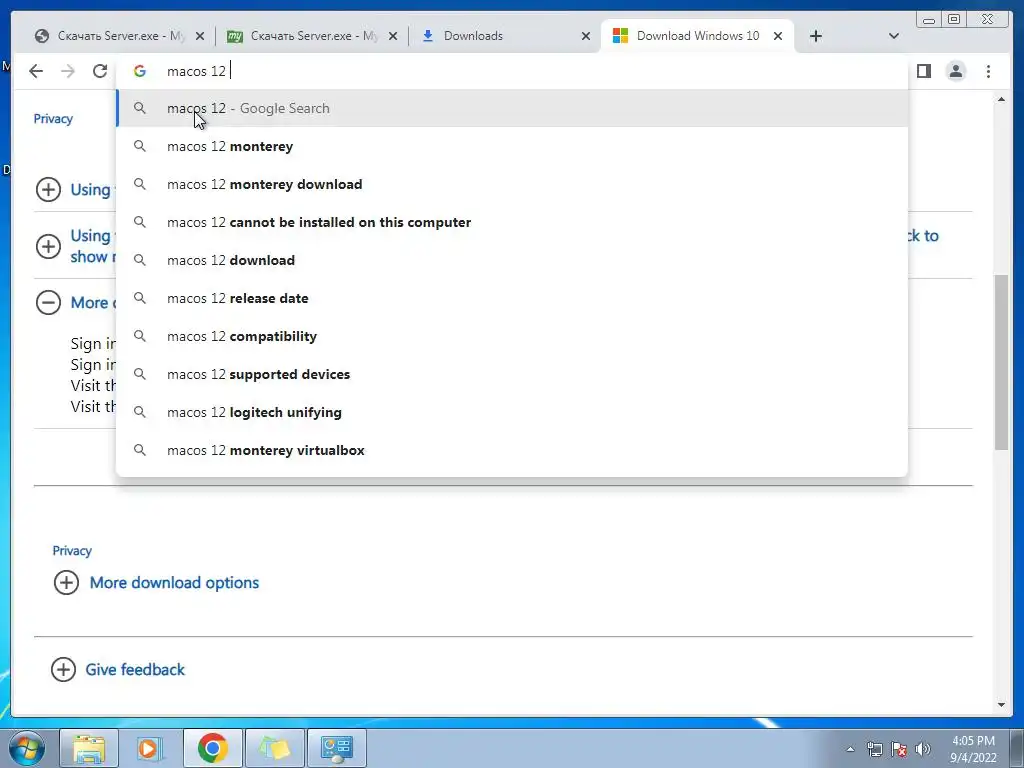Open the Action Center flag icon
This screenshot has width=1024, height=768.
pyautogui.click(x=899, y=749)
